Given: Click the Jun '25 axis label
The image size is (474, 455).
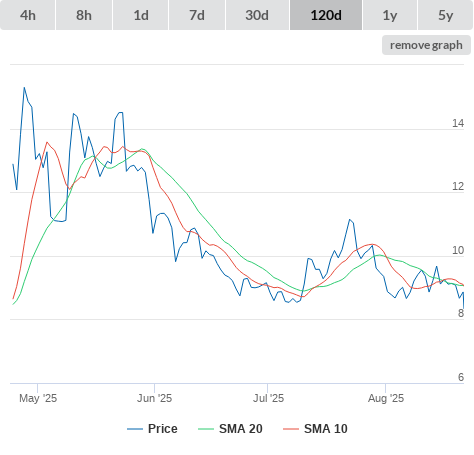Looking at the screenshot, I should coord(154,398).
